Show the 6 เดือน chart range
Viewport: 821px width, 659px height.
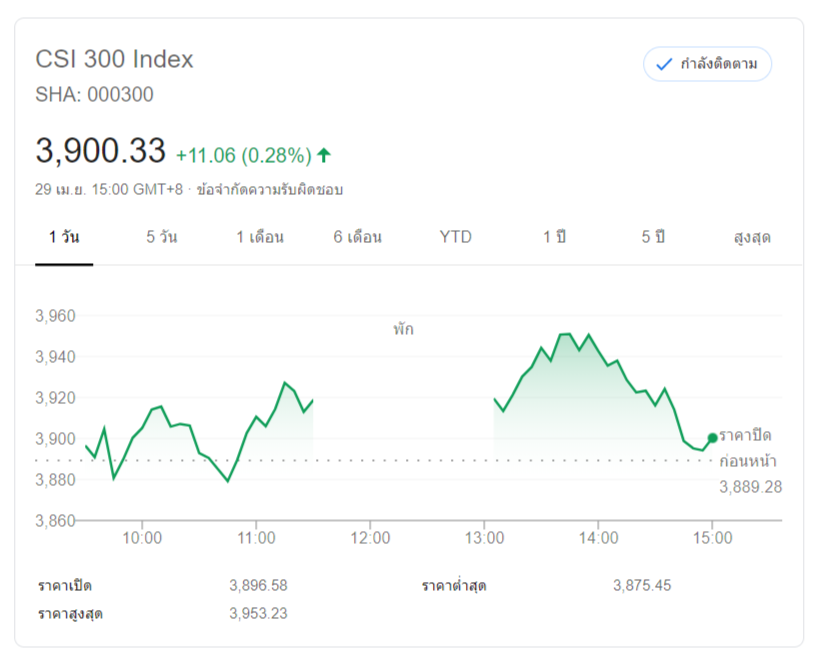pos(358,238)
